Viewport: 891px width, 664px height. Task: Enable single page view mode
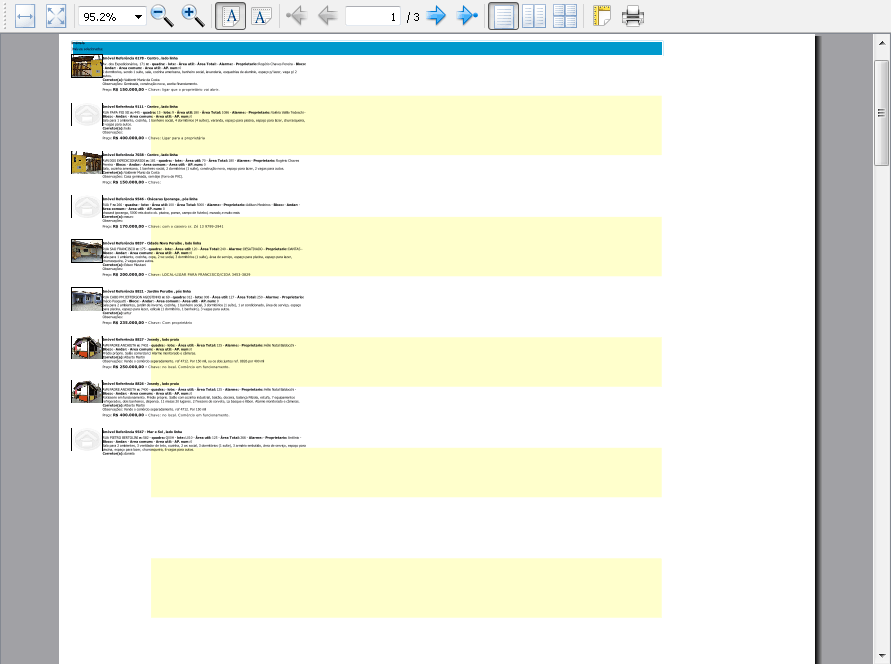(503, 16)
